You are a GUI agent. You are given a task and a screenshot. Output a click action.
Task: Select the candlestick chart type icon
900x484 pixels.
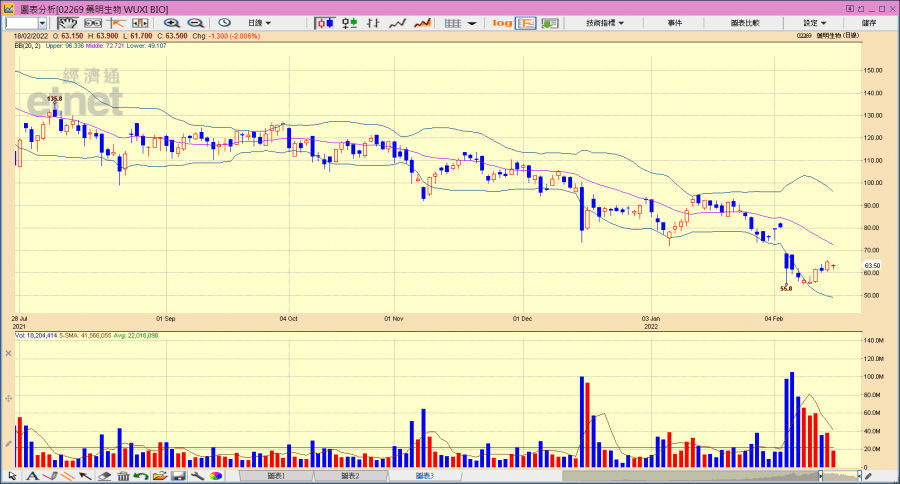[325, 23]
